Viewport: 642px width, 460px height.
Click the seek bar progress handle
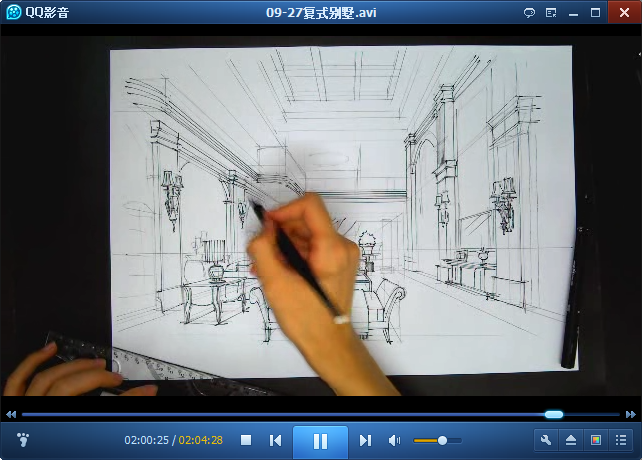tap(554, 414)
